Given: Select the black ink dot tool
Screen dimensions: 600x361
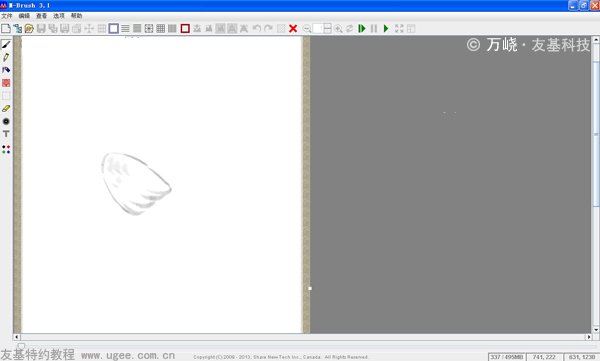Looking at the screenshot, I should [6, 121].
